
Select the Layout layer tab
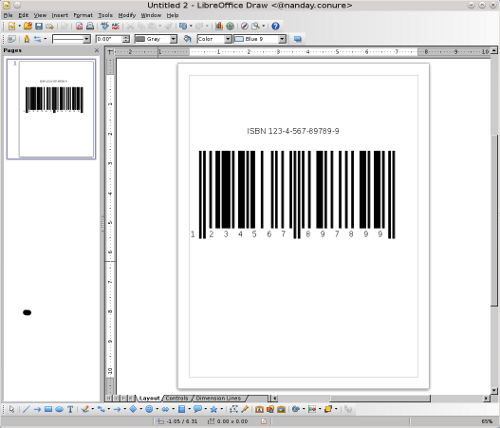pyautogui.click(x=149, y=398)
